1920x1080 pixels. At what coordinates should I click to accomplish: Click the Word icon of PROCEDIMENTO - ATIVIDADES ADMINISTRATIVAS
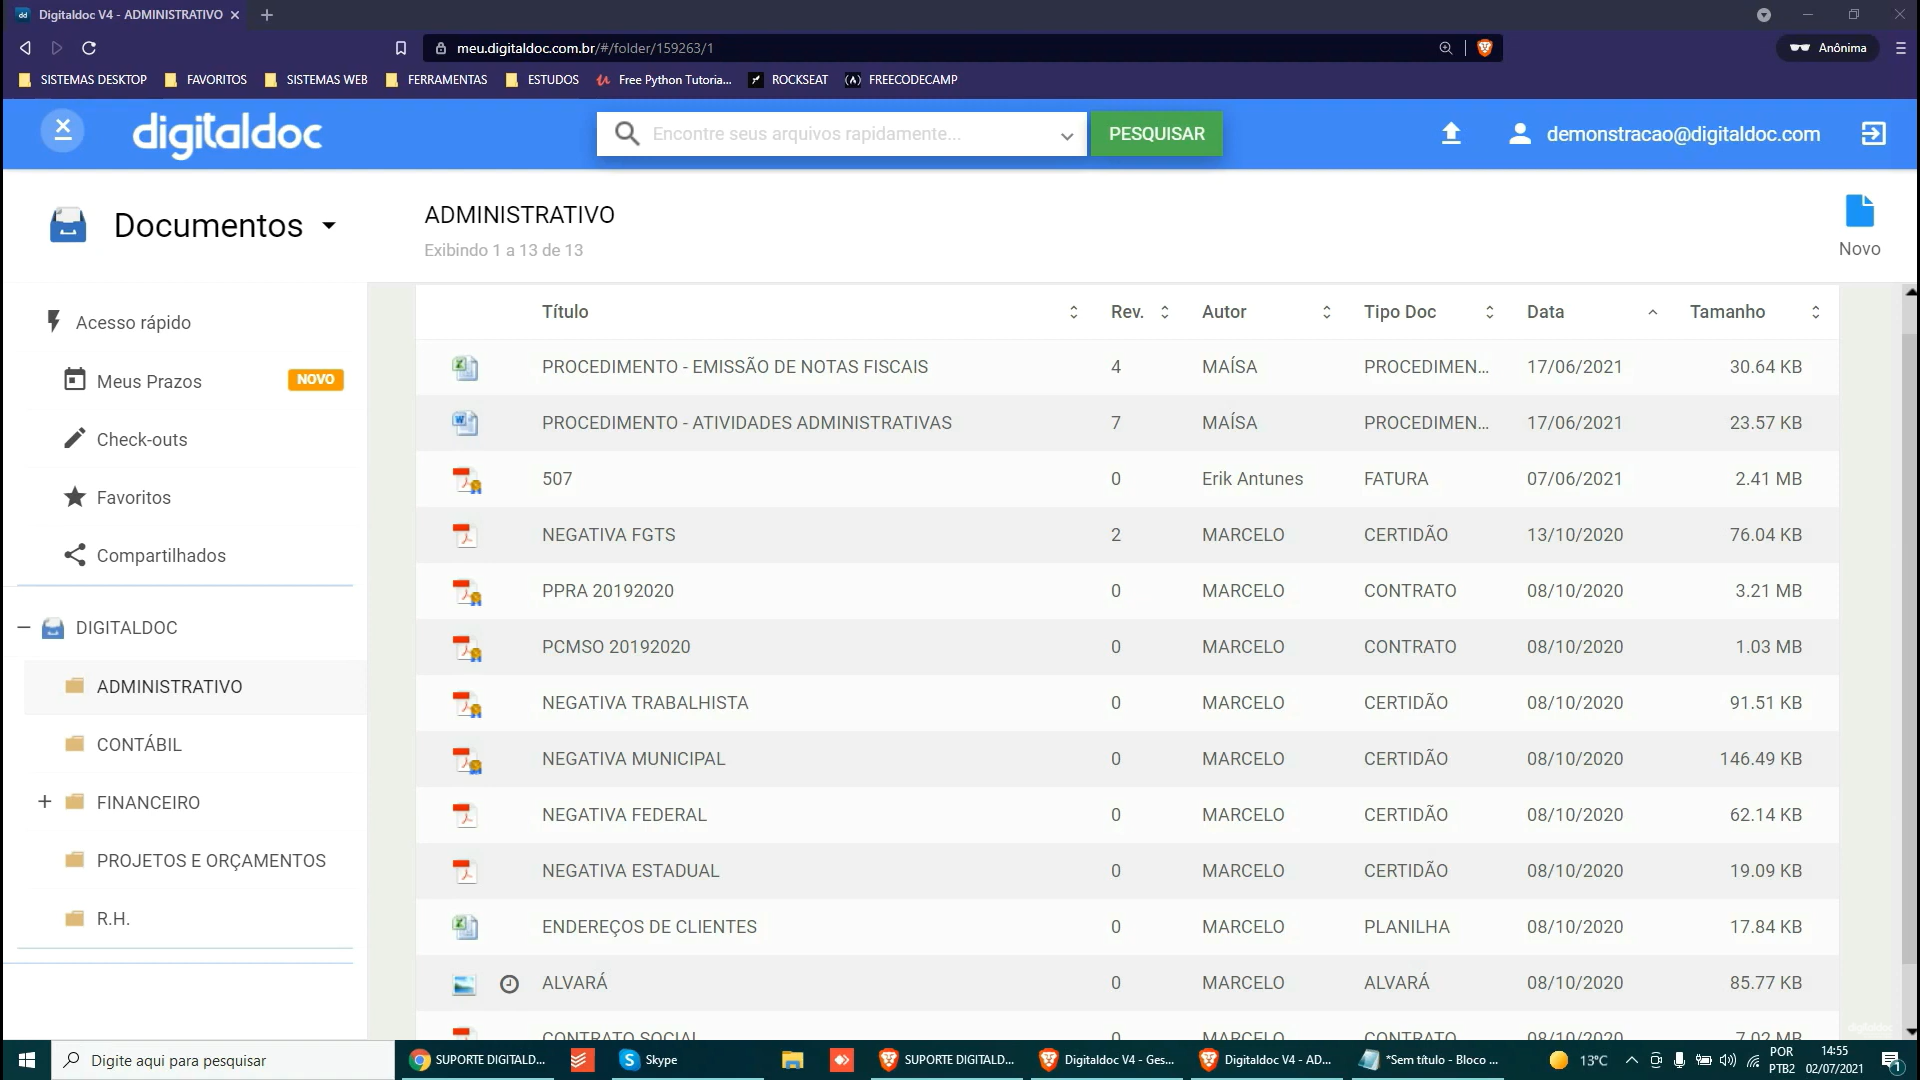coord(464,423)
